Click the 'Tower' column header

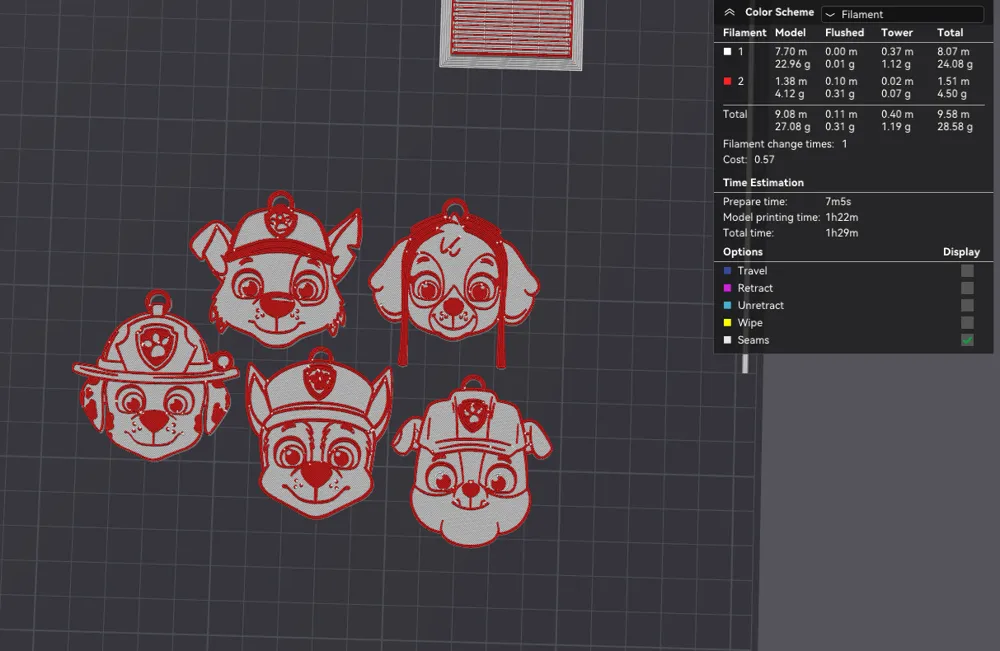[x=897, y=33]
